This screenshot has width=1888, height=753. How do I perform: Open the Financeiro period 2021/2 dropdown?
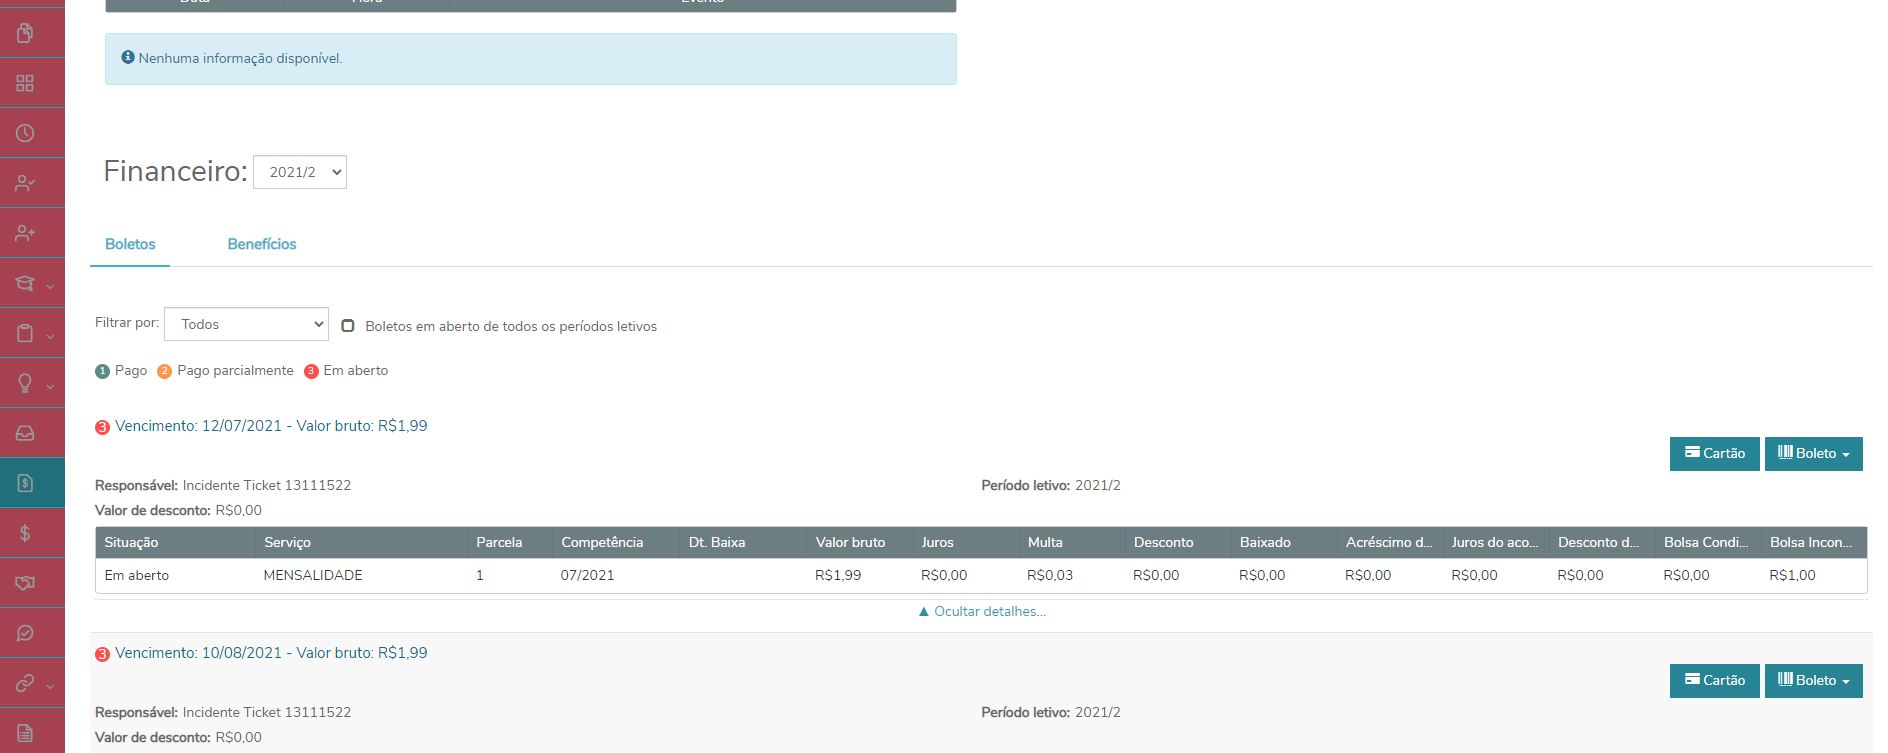(x=300, y=172)
